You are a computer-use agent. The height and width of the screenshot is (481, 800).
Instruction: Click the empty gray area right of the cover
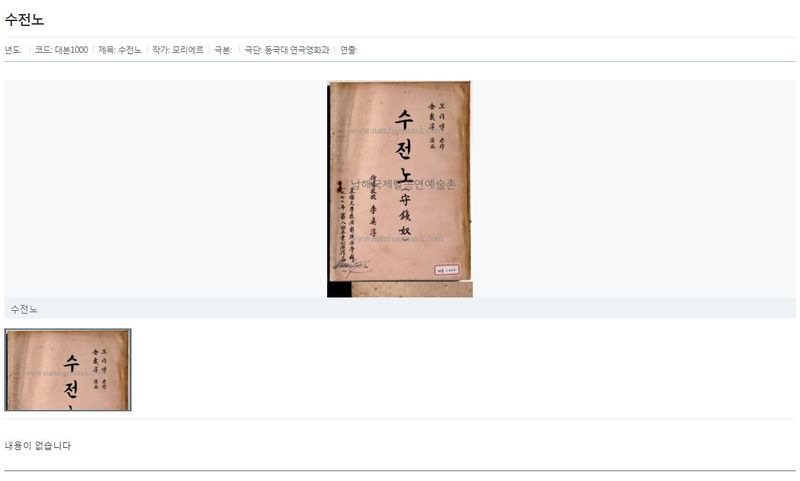pos(633,189)
